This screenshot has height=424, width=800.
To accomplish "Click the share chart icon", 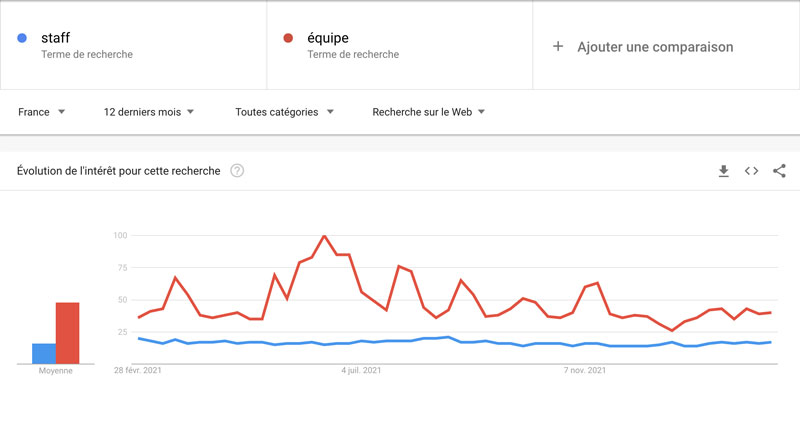I will click(x=779, y=171).
